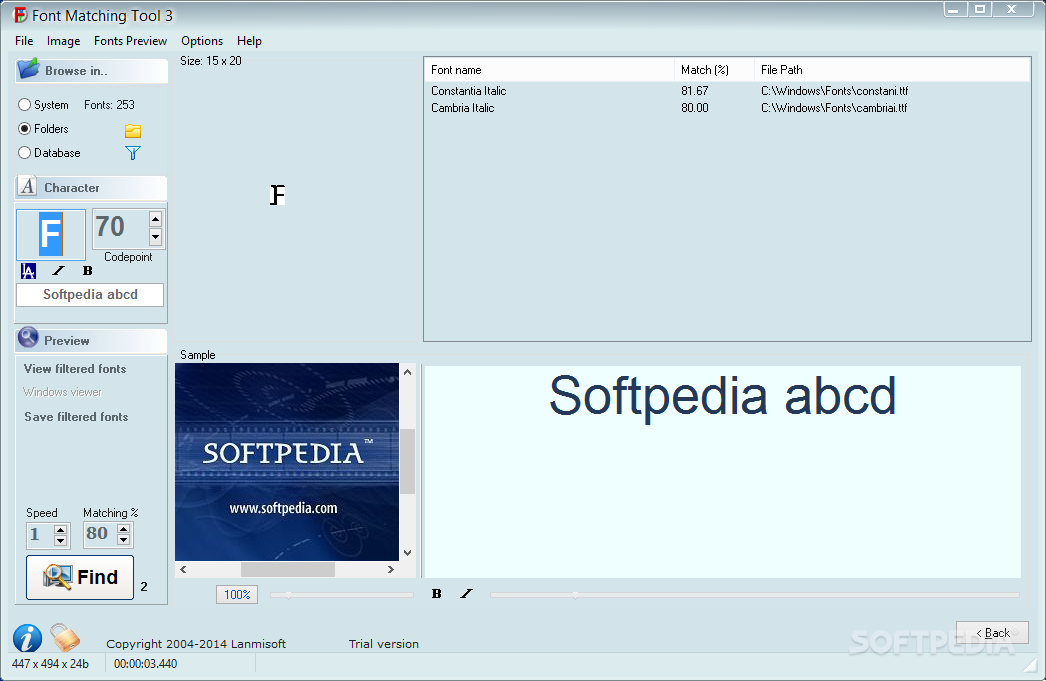
Task: Click the selected F character preview box
Action: tap(51, 235)
